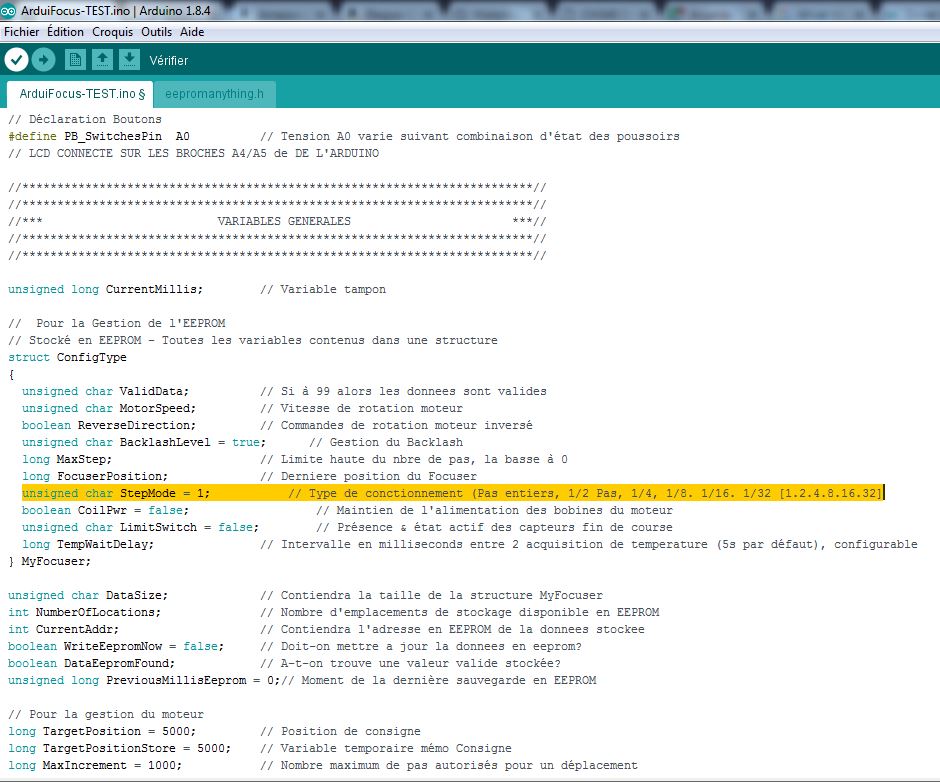
Task: Click the Upload arrow button
Action: tap(43, 59)
